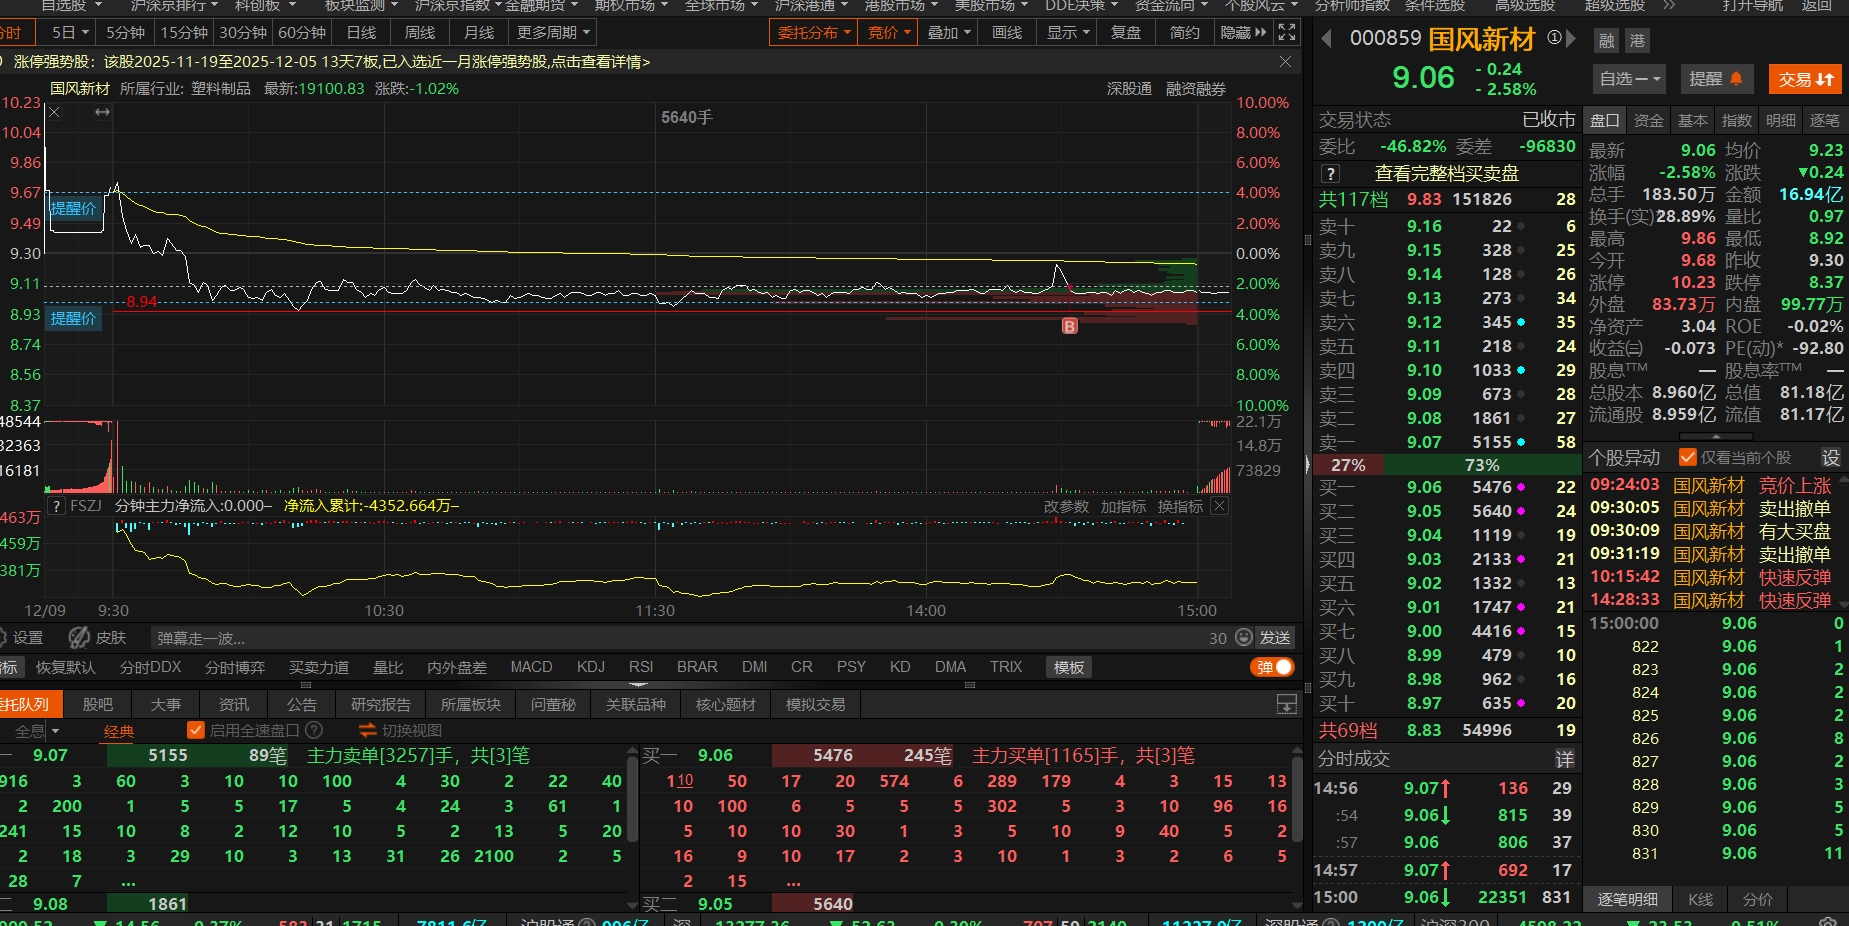Uncheck 仅看当前个股 checkbox
This screenshot has height=926, width=1849.
1688,457
